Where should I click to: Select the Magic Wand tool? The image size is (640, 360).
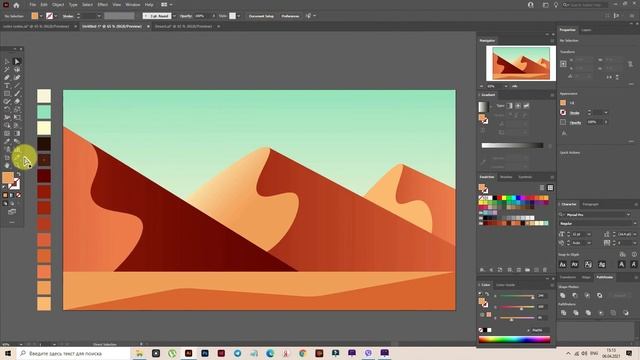tap(7, 69)
